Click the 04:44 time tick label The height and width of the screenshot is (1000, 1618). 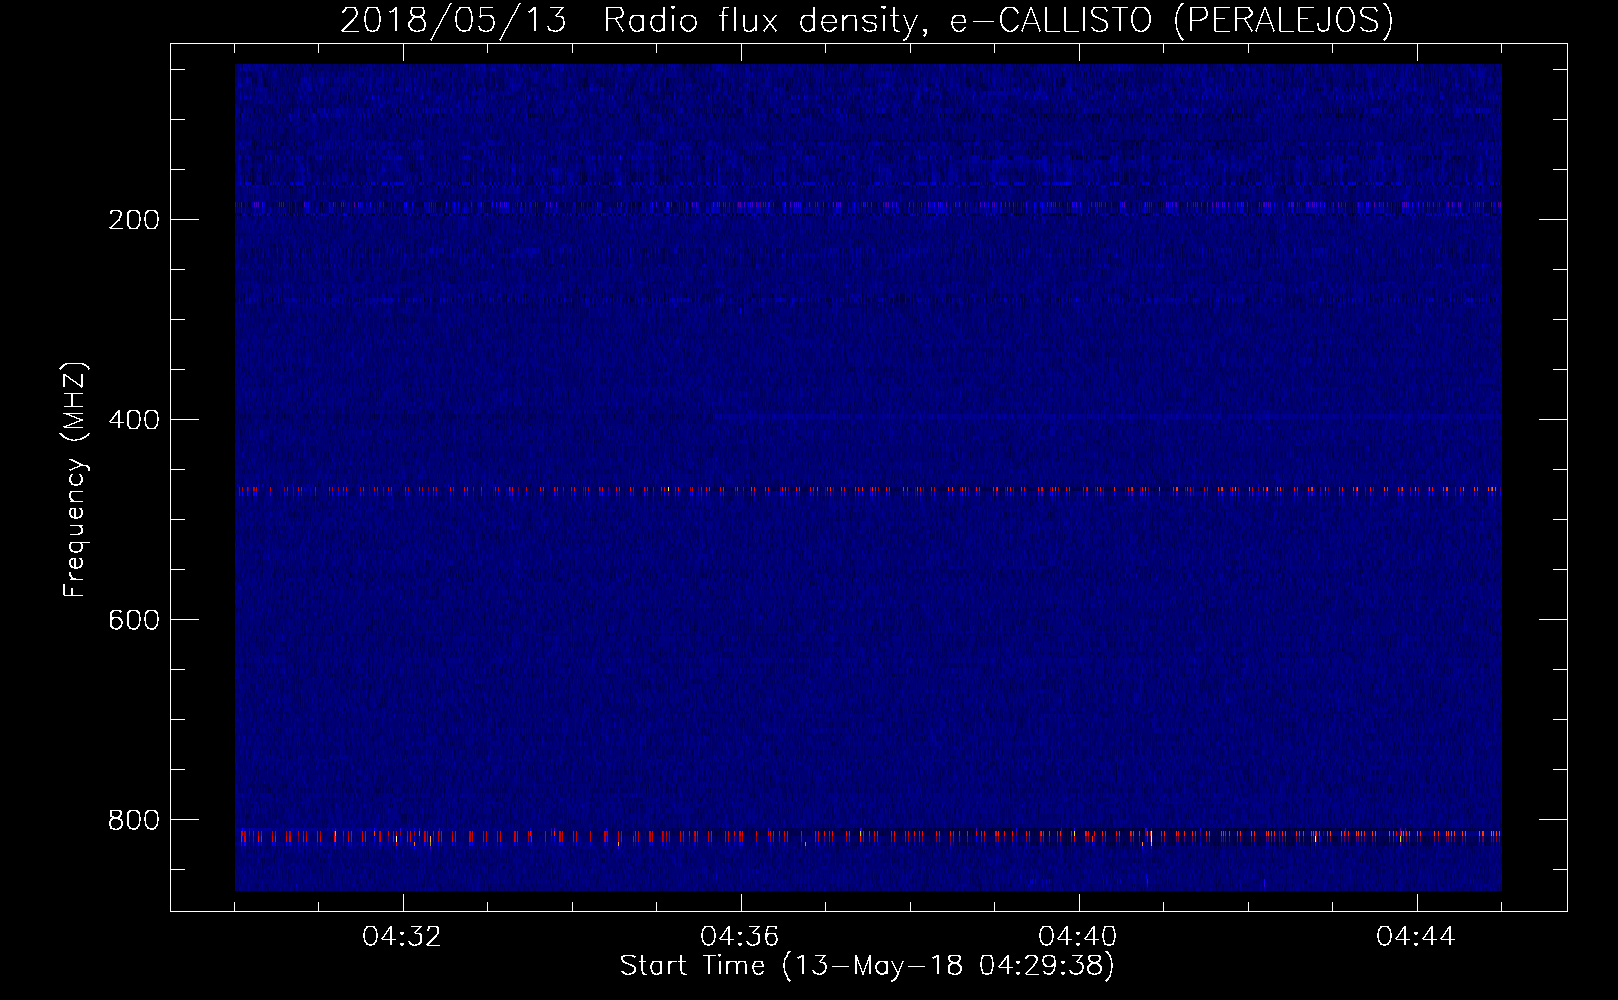(1416, 937)
